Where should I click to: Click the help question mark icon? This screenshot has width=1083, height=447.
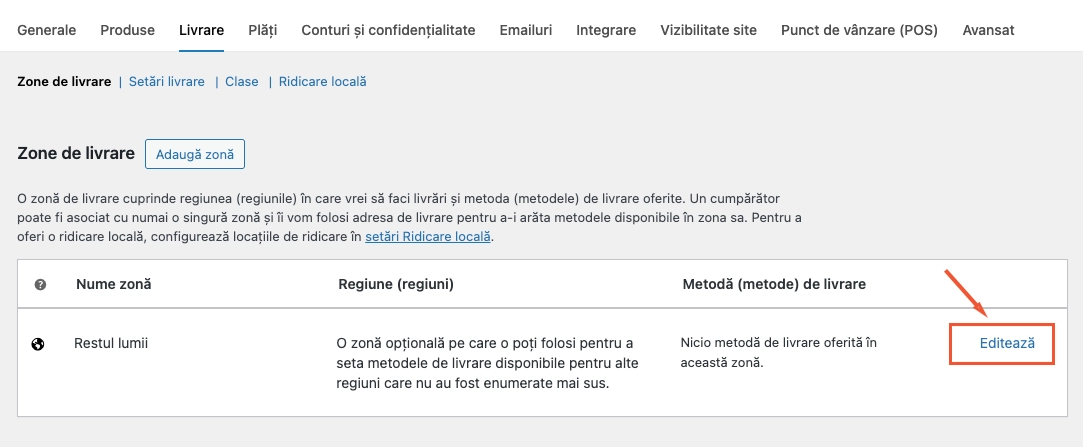40,285
